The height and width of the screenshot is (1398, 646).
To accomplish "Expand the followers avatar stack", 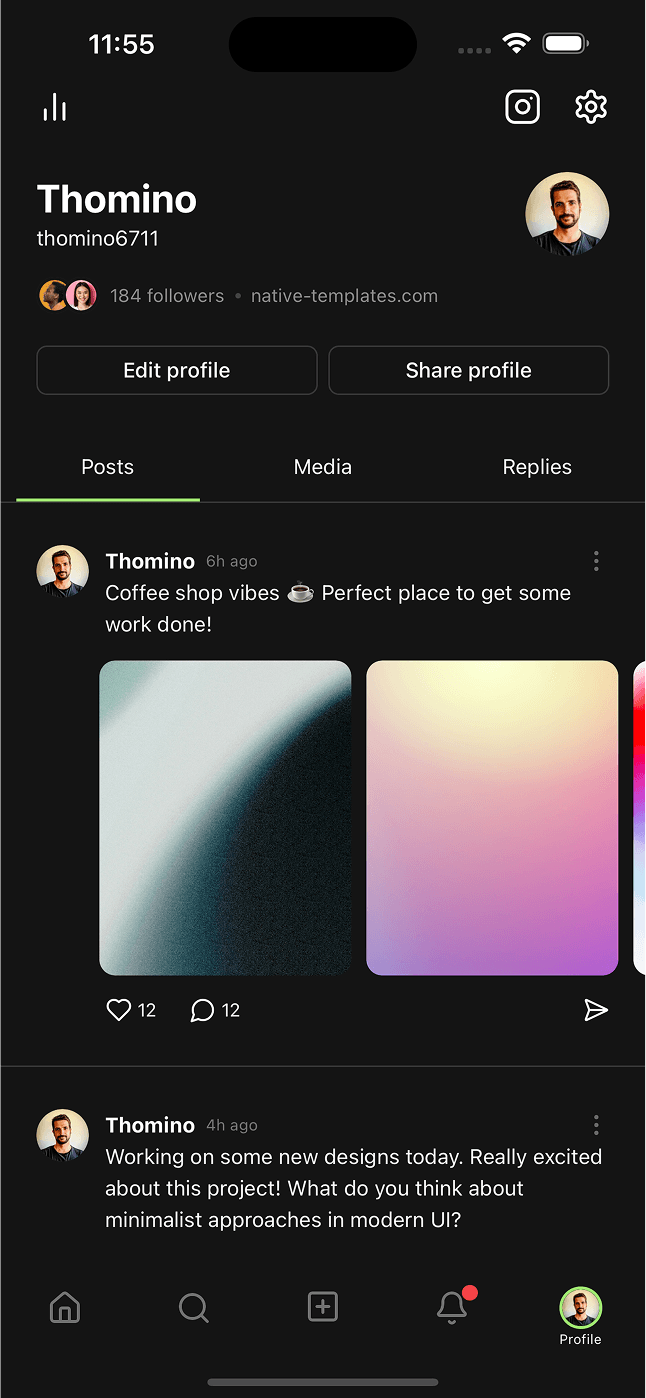I will pyautogui.click(x=67, y=295).
